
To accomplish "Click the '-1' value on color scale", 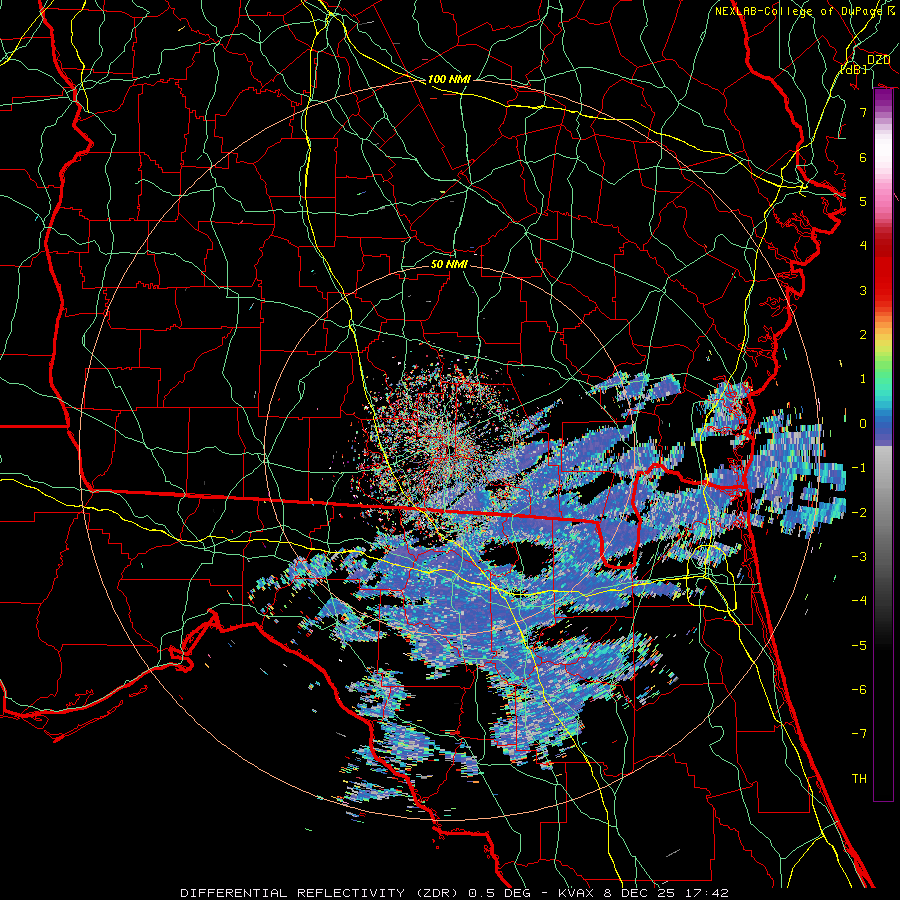I will pos(859,468).
